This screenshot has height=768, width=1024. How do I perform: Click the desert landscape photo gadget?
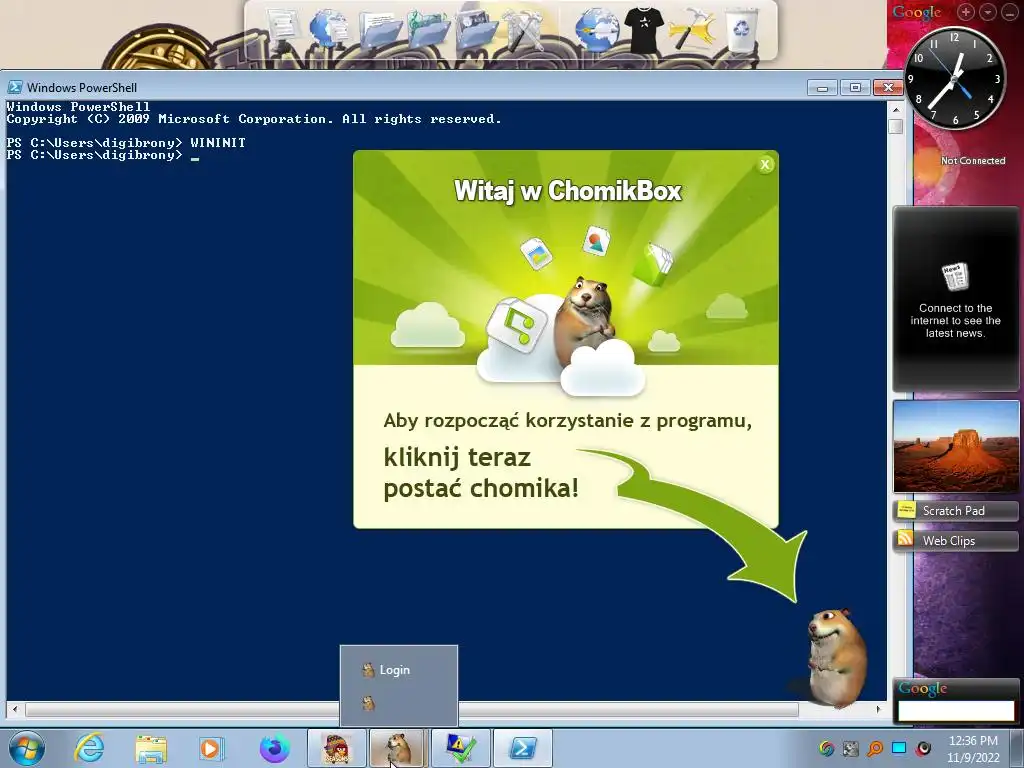point(955,446)
